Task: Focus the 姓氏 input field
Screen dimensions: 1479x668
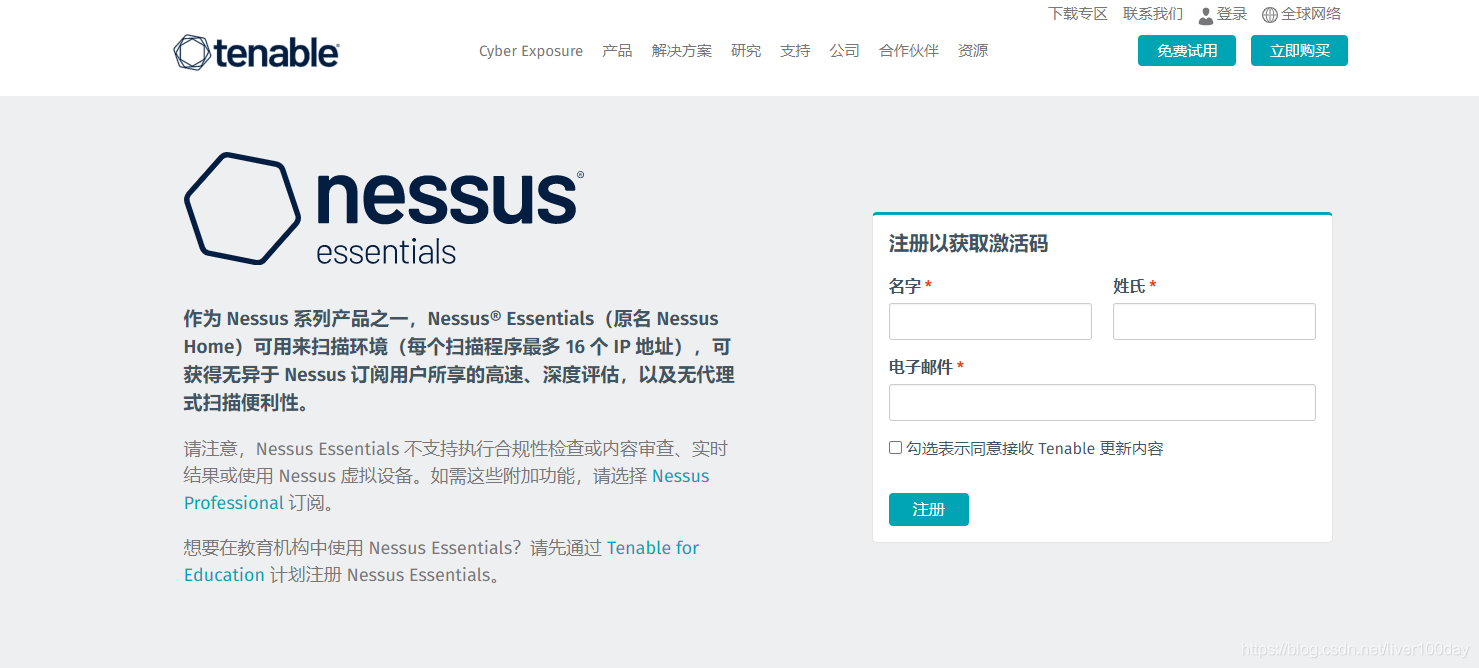Action: (1214, 322)
